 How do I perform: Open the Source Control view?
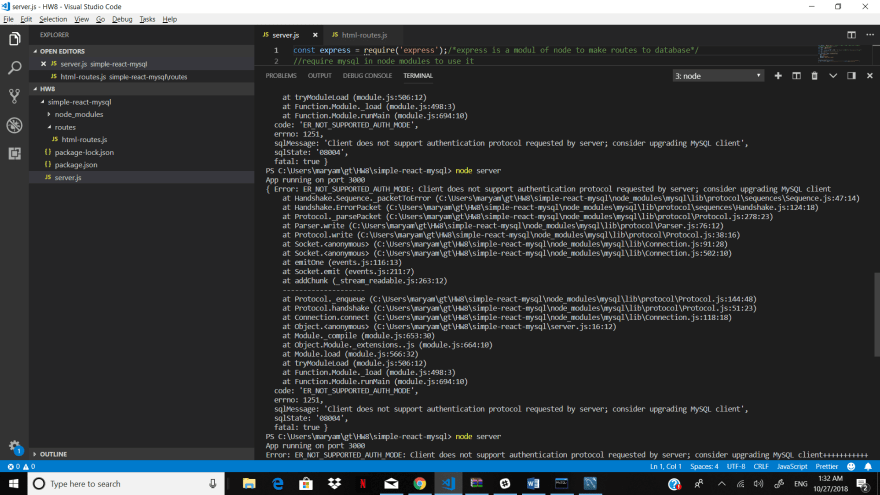coord(15,97)
